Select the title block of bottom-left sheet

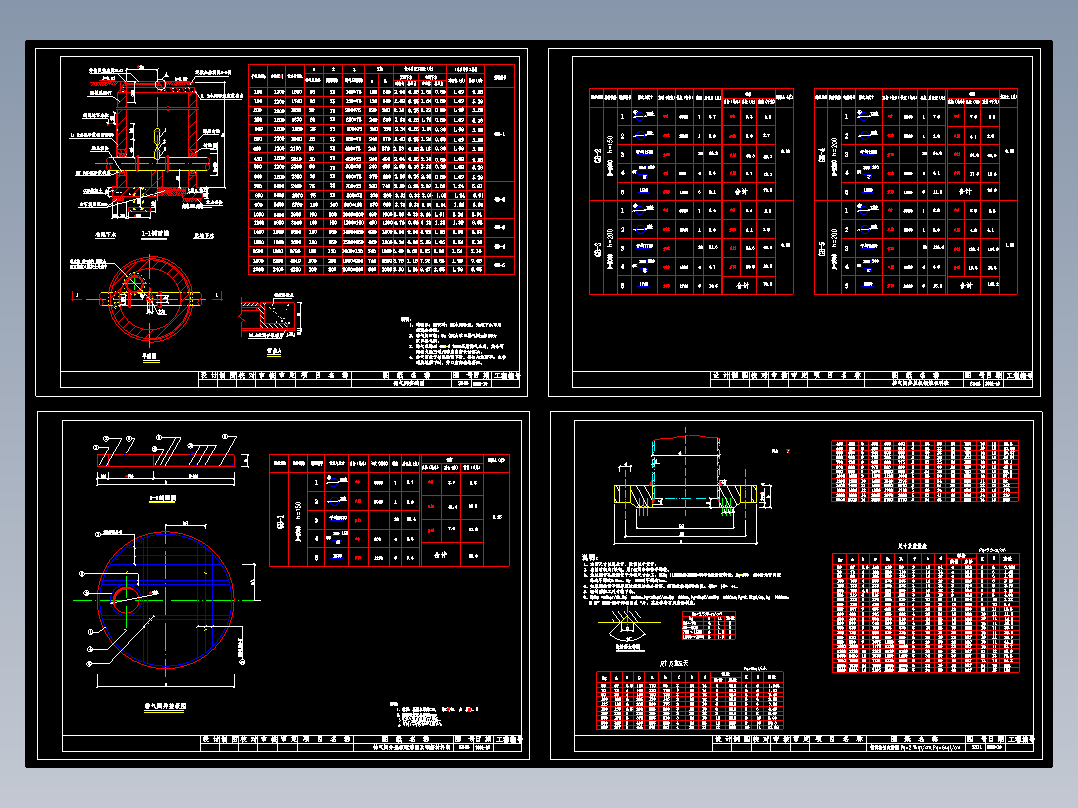tap(292, 743)
